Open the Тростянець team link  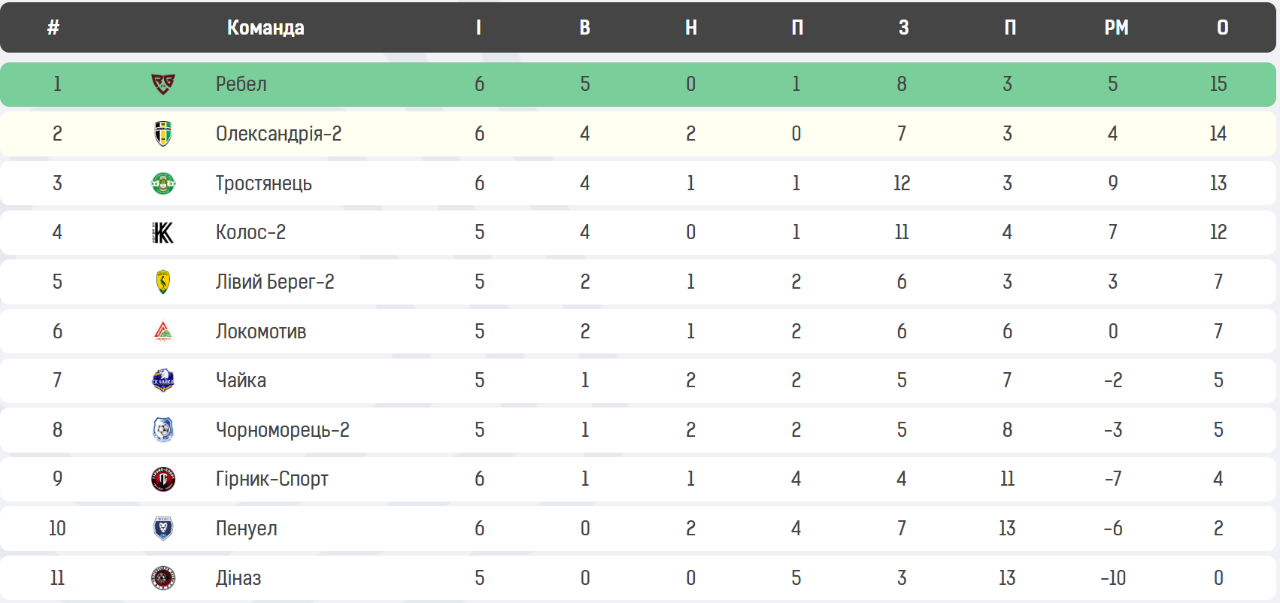[264, 183]
